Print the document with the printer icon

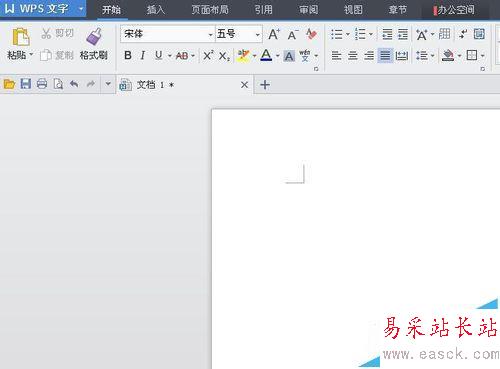click(x=42, y=84)
